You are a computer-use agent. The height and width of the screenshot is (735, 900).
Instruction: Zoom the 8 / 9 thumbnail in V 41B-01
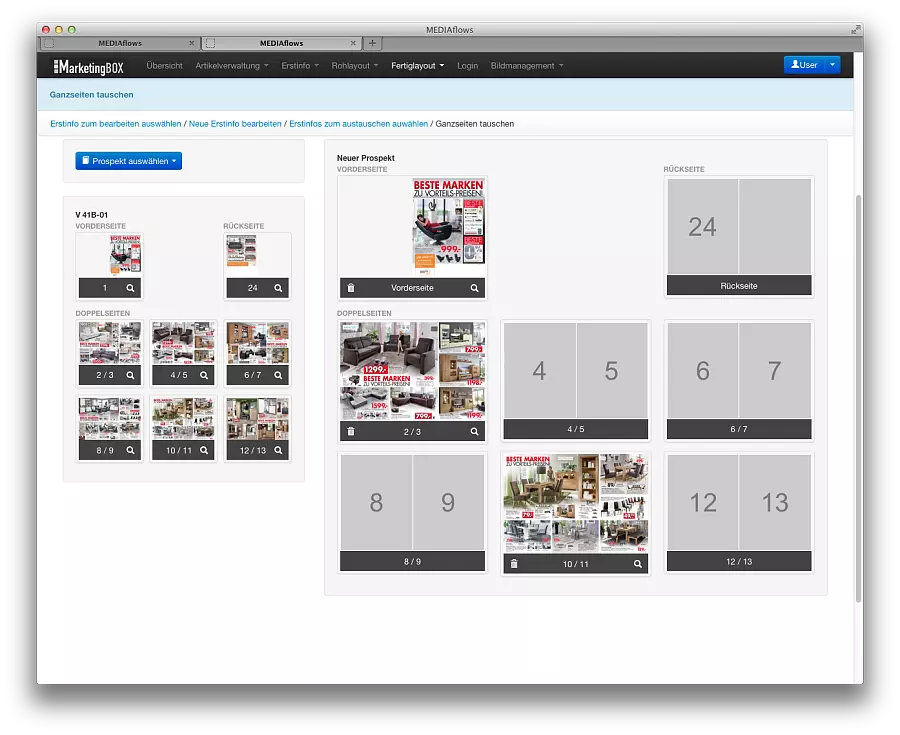(130, 450)
